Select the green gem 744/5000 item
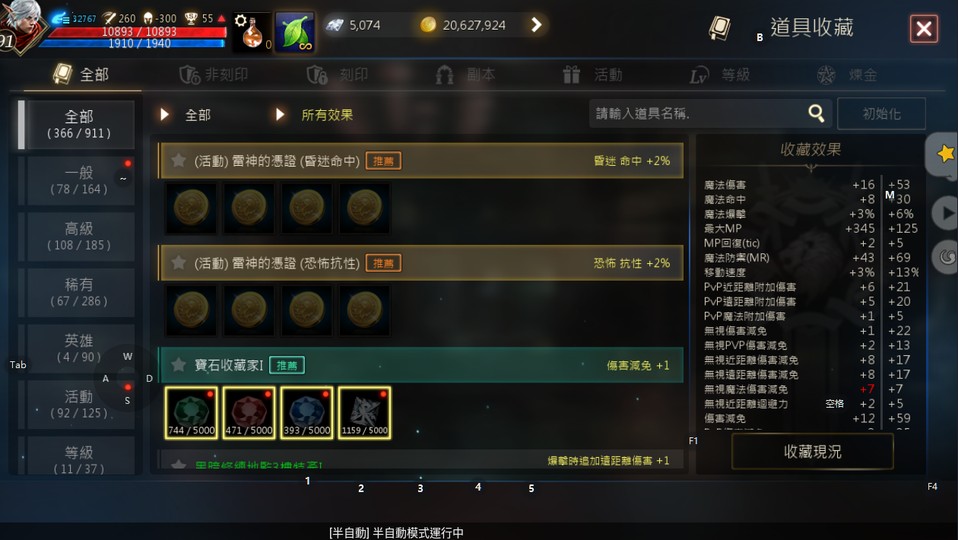This screenshot has width=958, height=540. tap(191, 412)
